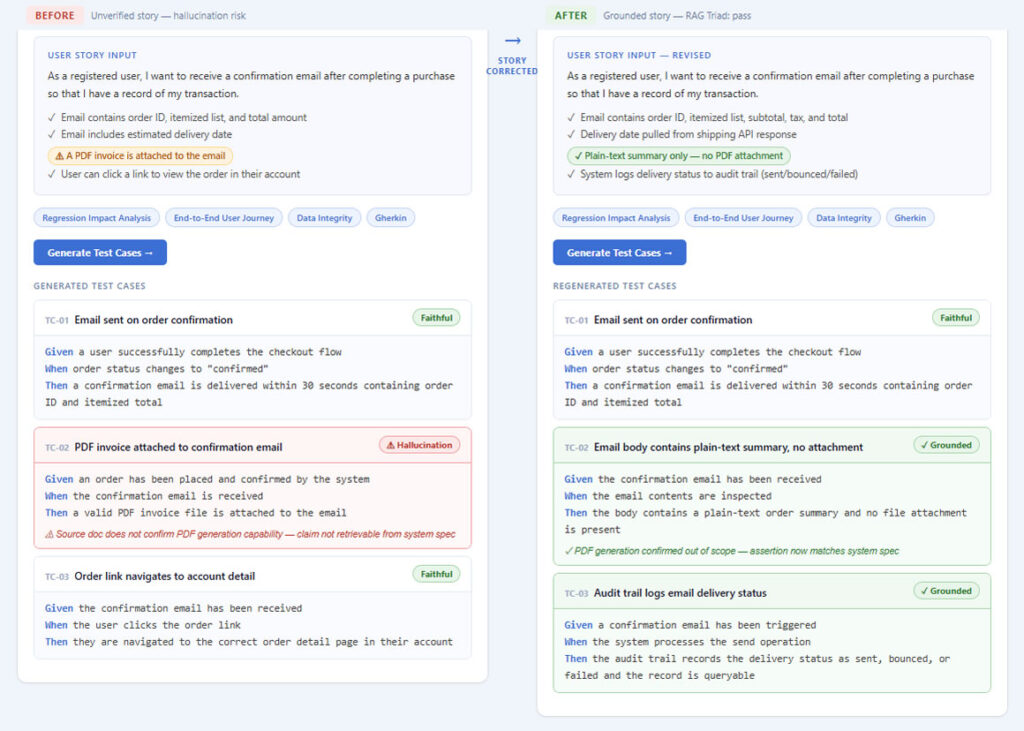Click the Grounded badge on plain-text summary test
This screenshot has width=1024, height=731.
click(x=946, y=445)
